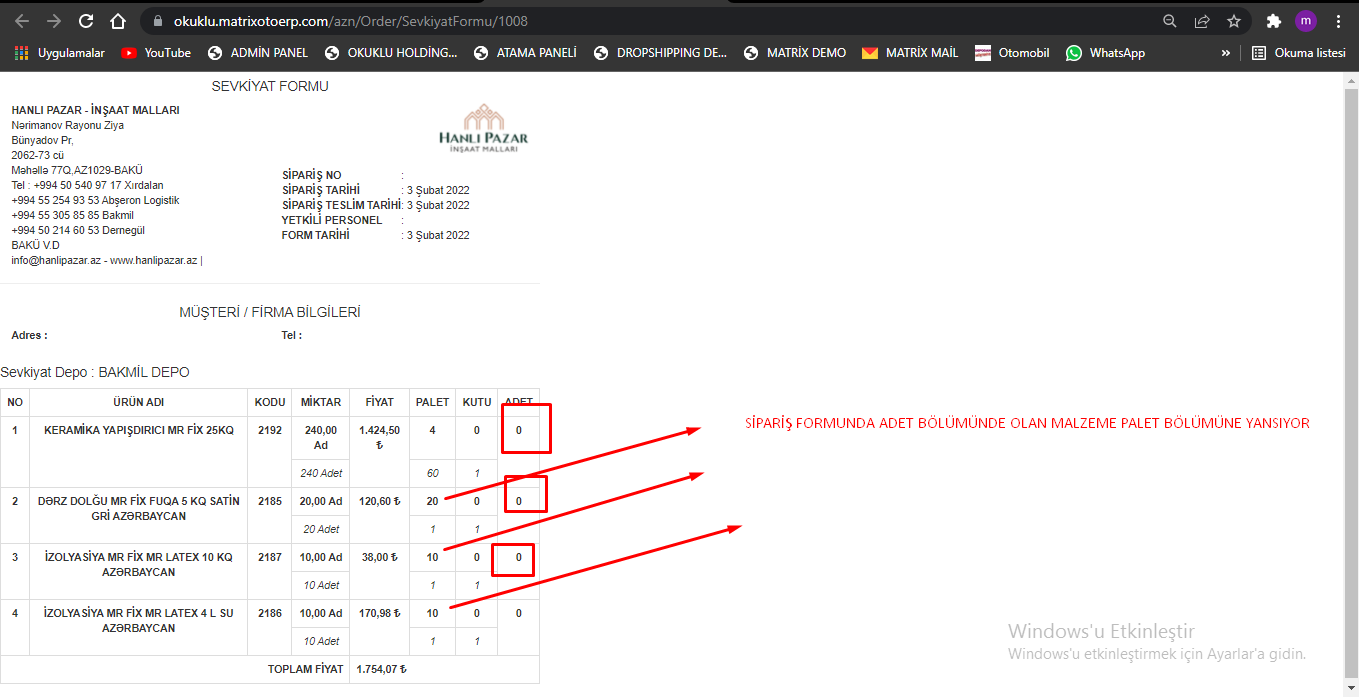This screenshot has height=697, width=1359.
Task: Bookmark this page with star icon
Action: [x=1234, y=21]
